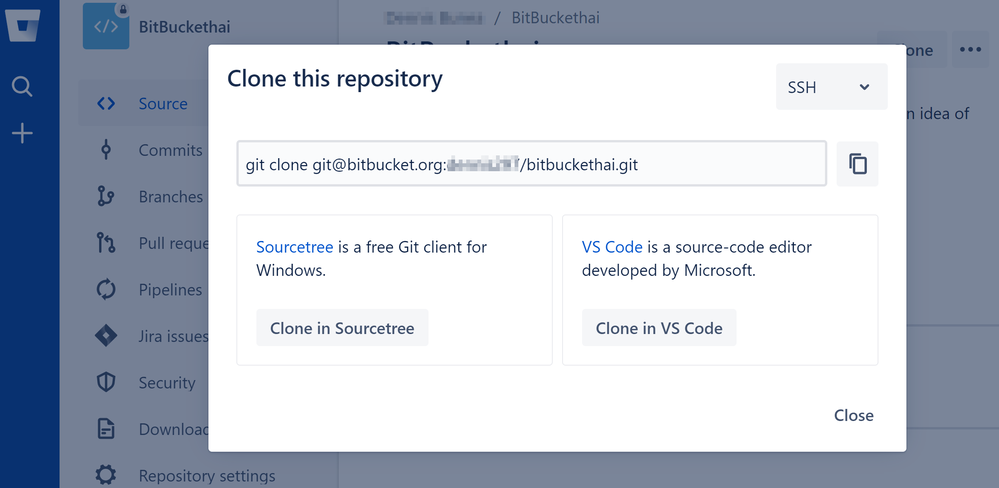
Task: Go to Branches in sidebar
Action: coord(171,197)
